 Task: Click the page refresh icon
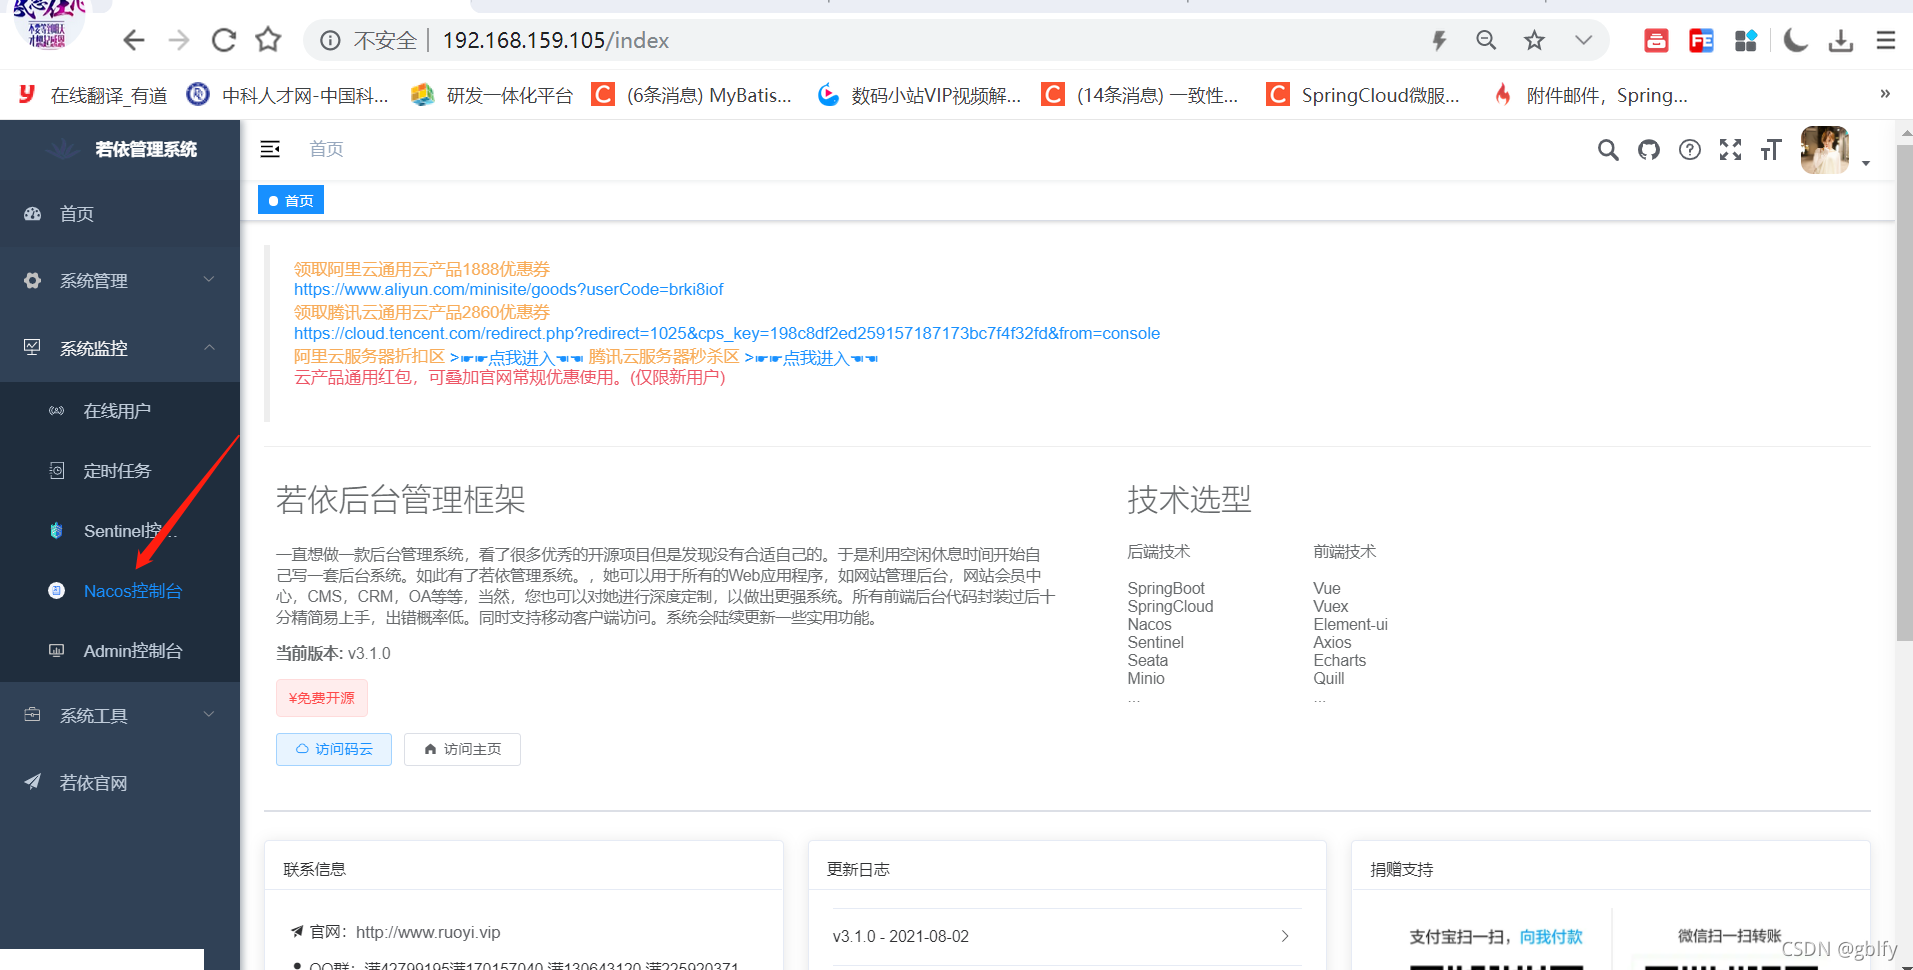coord(223,40)
